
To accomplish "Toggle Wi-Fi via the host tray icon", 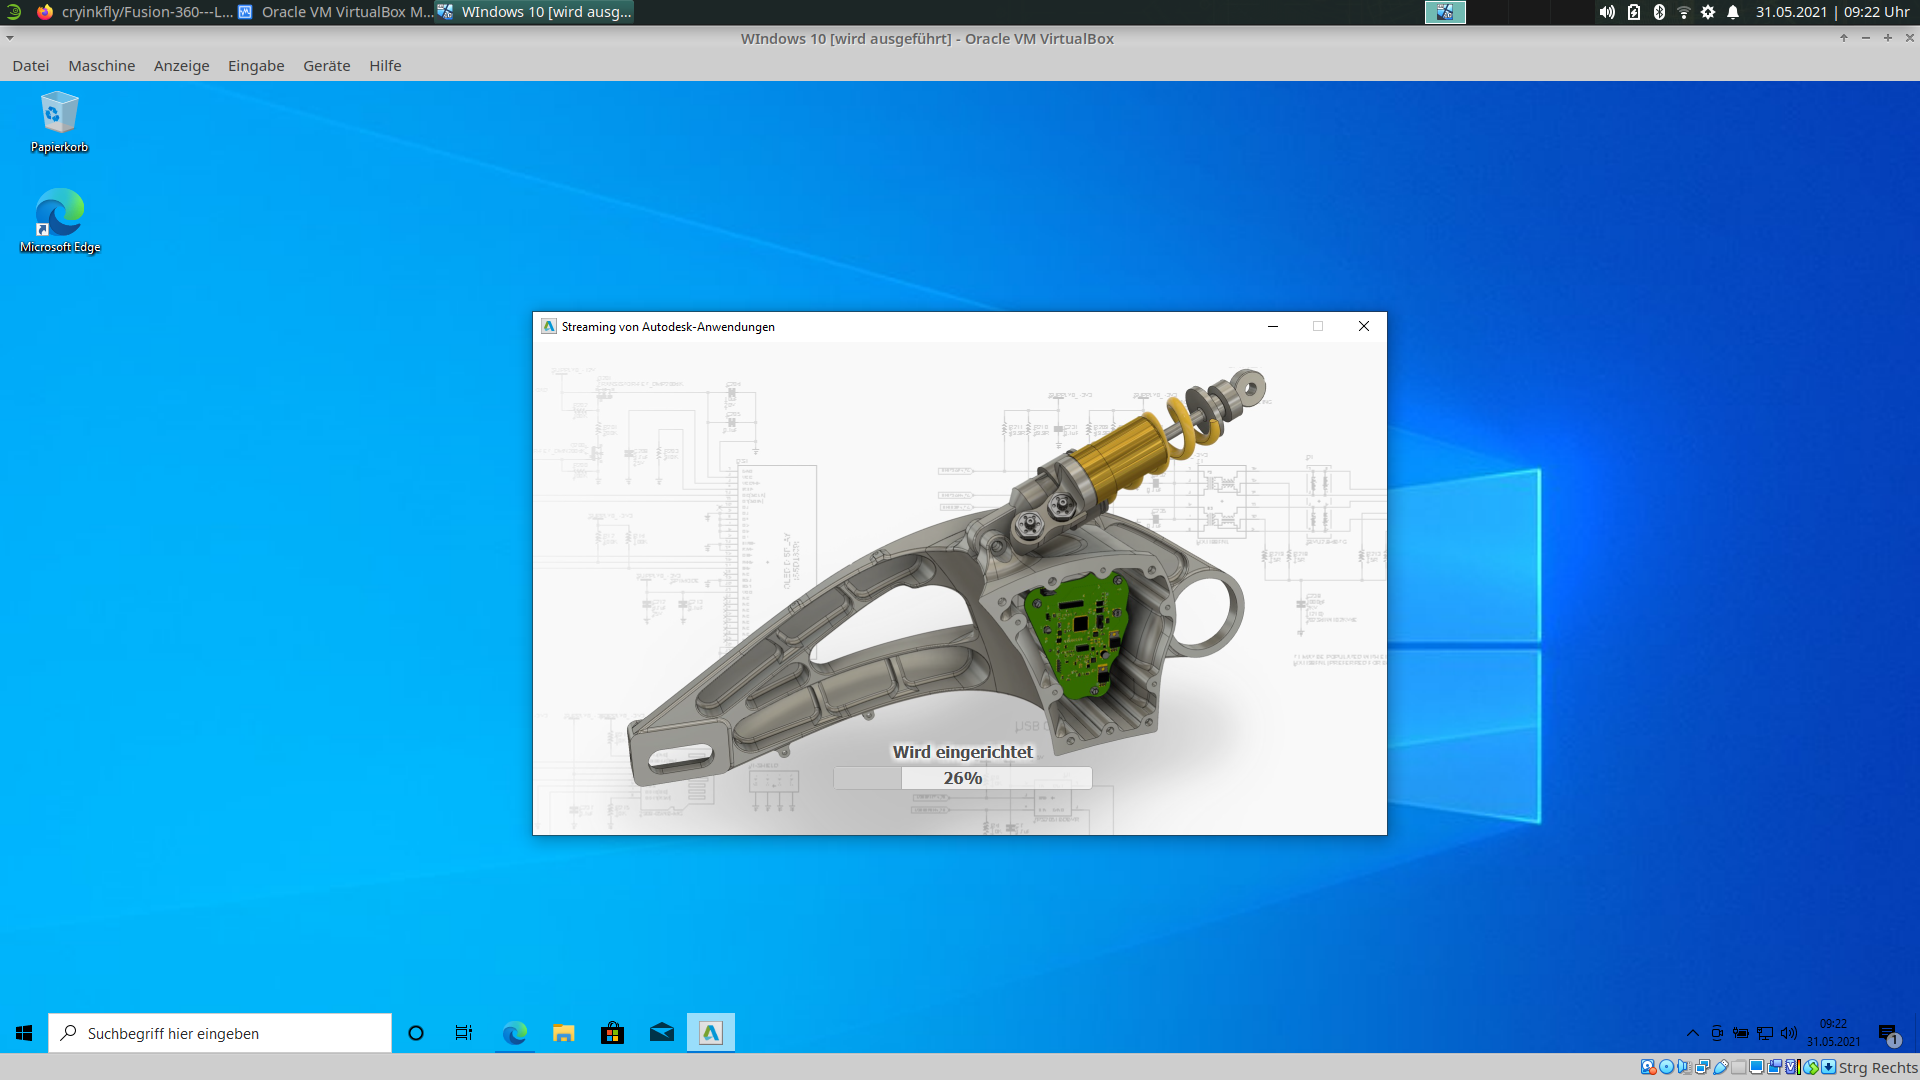I will (1686, 13).
